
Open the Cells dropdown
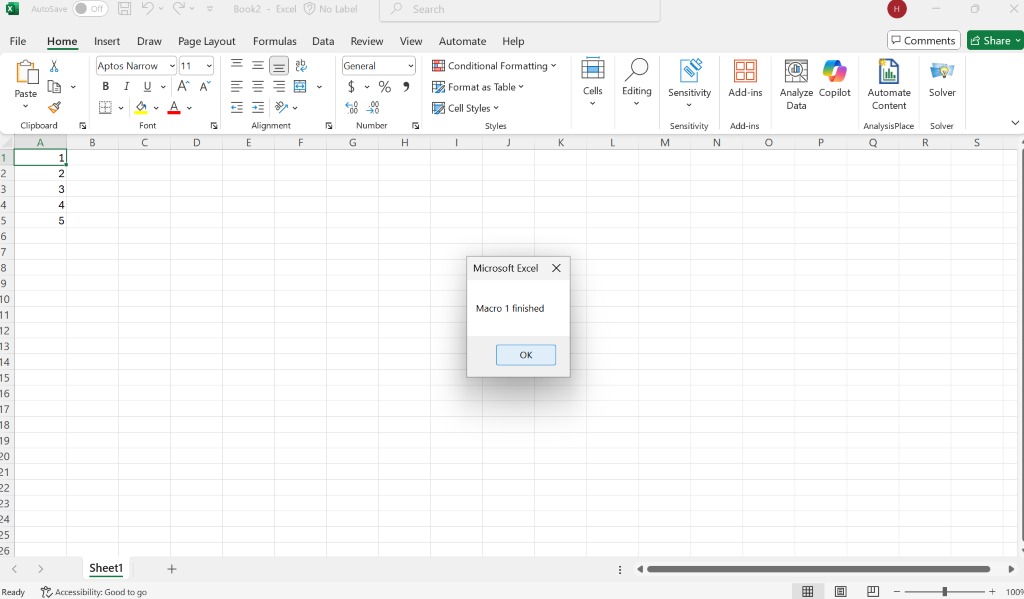click(x=593, y=82)
